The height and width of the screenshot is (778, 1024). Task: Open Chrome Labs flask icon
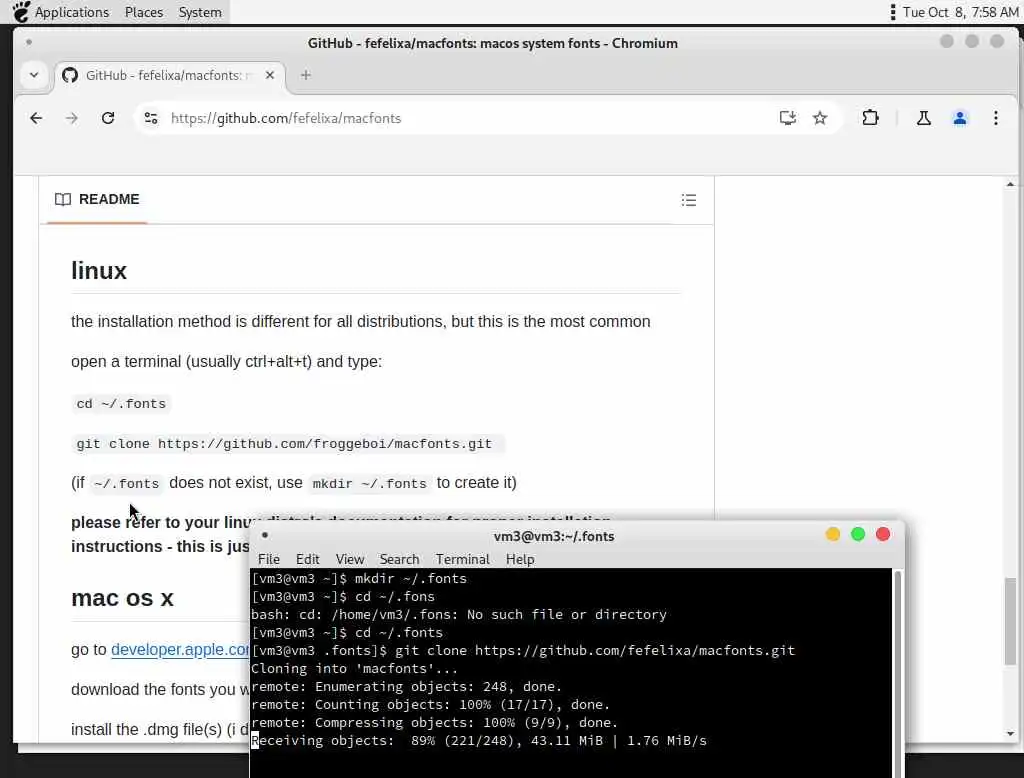[923, 118]
